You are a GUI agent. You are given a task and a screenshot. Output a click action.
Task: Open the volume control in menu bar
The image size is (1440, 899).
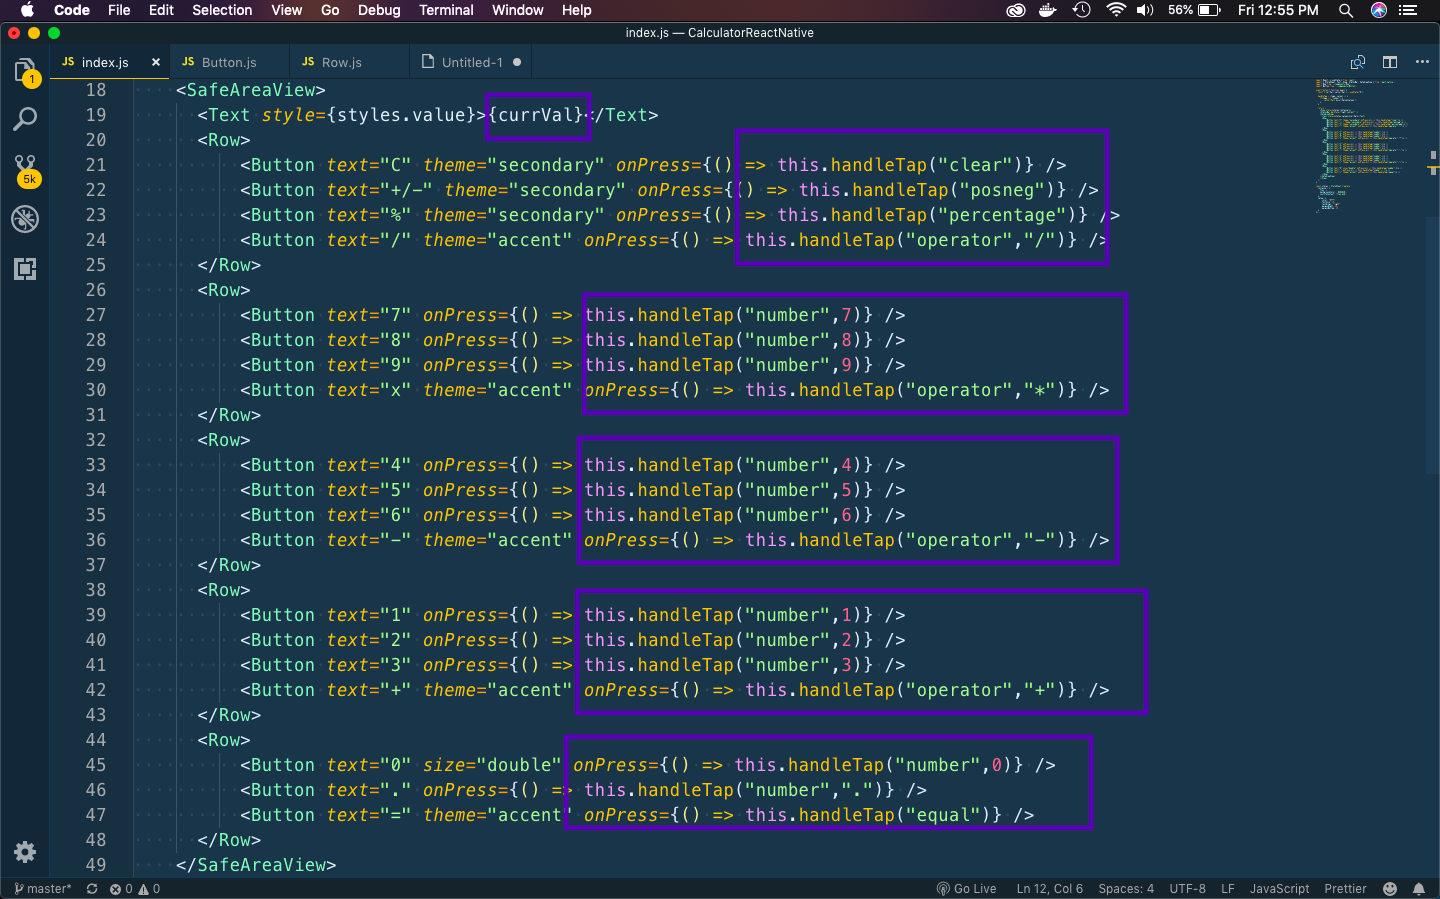coord(1146,10)
